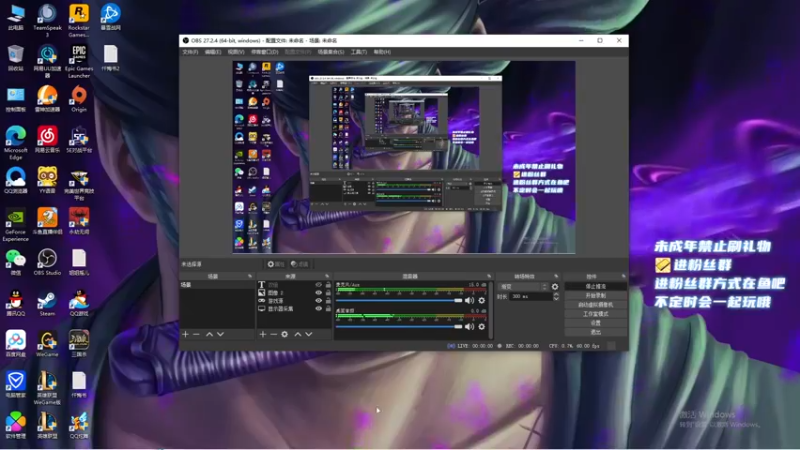Open the YY语音 desktop icon

47,180
